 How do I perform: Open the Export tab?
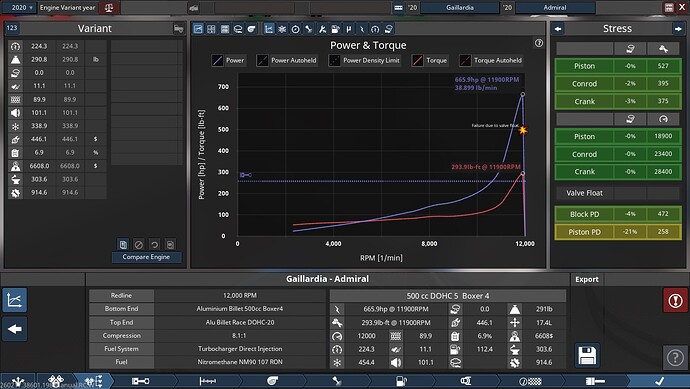[587, 279]
